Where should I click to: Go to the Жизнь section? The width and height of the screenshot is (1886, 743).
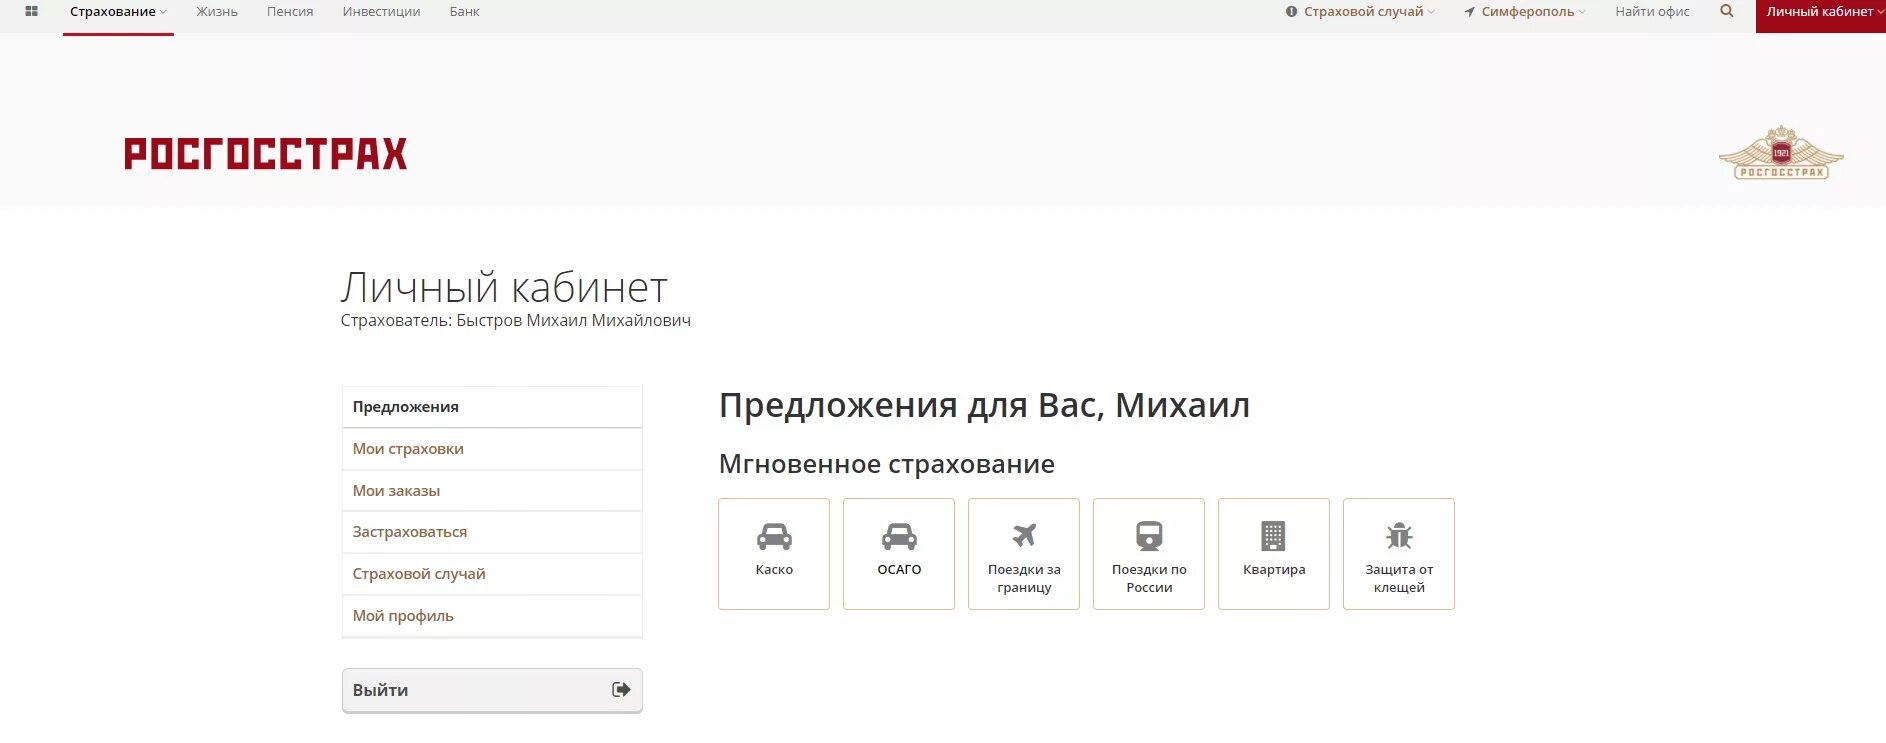pos(217,12)
